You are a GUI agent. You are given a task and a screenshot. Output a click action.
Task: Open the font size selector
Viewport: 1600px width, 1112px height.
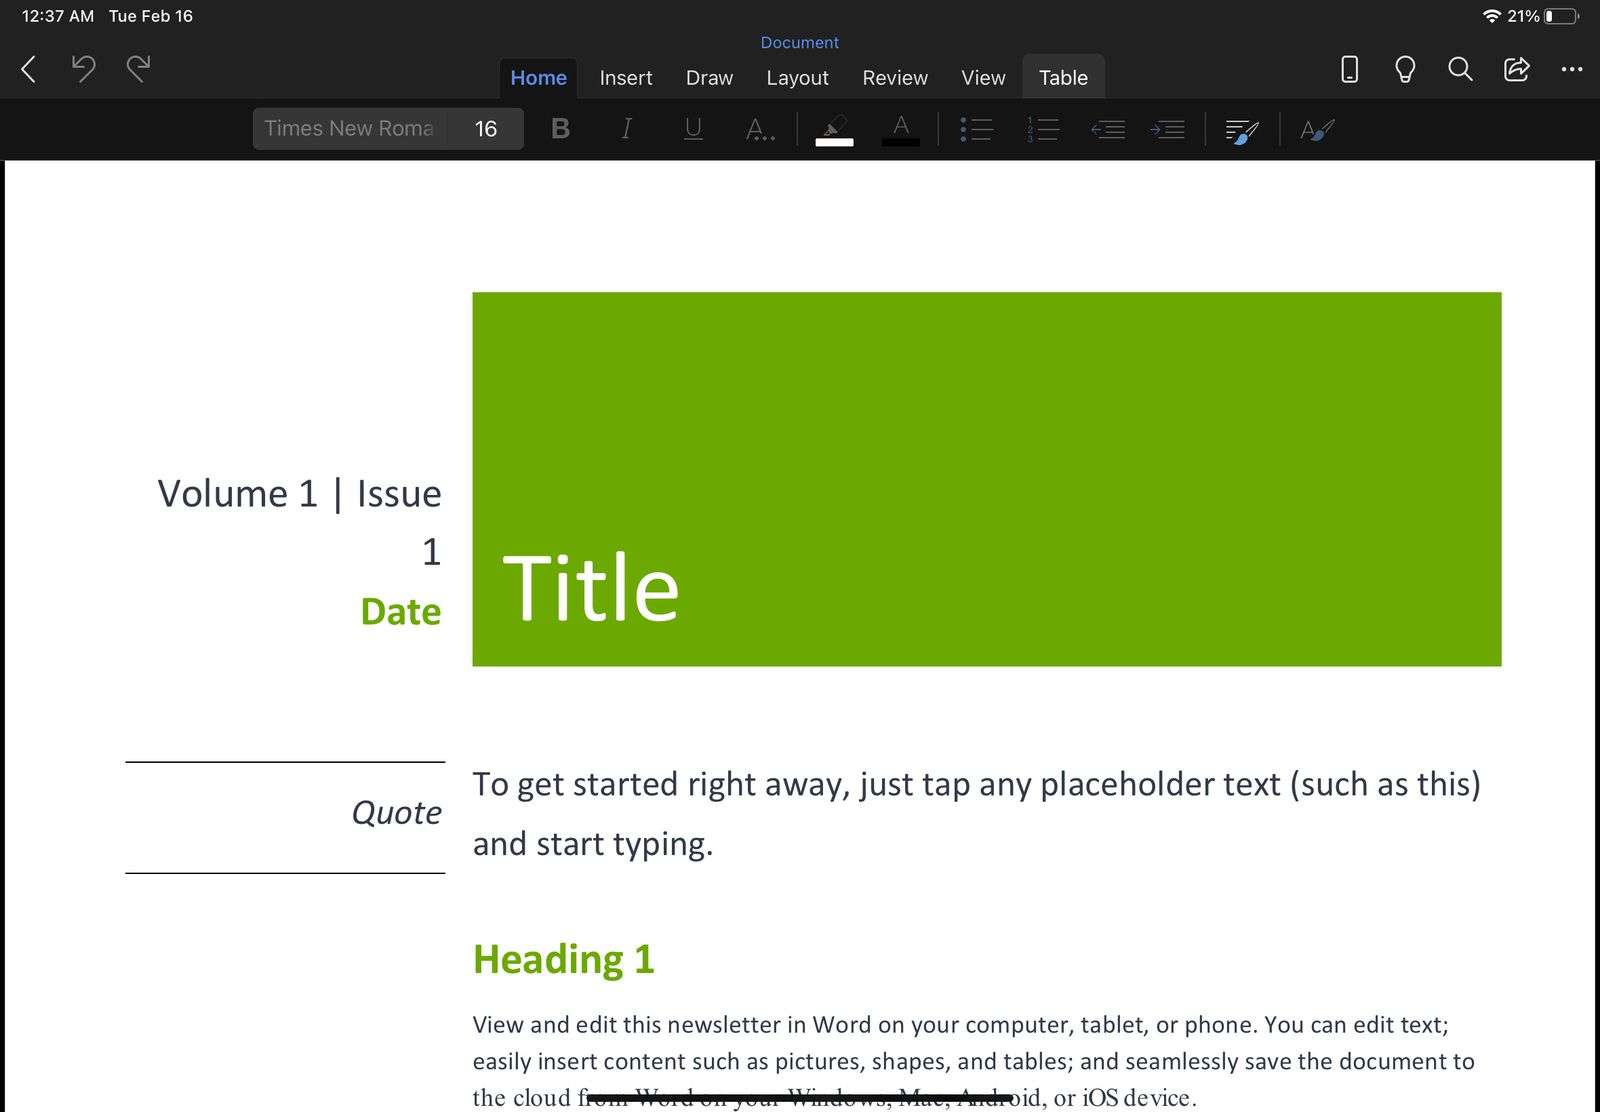[x=485, y=128]
